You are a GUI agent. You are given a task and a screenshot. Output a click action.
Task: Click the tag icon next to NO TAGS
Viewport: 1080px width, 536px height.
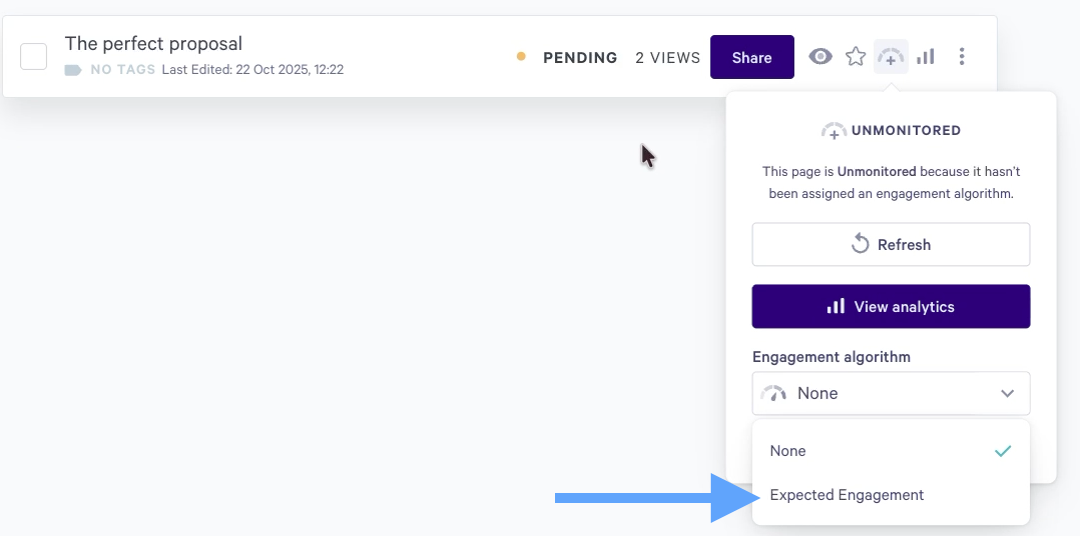(73, 70)
